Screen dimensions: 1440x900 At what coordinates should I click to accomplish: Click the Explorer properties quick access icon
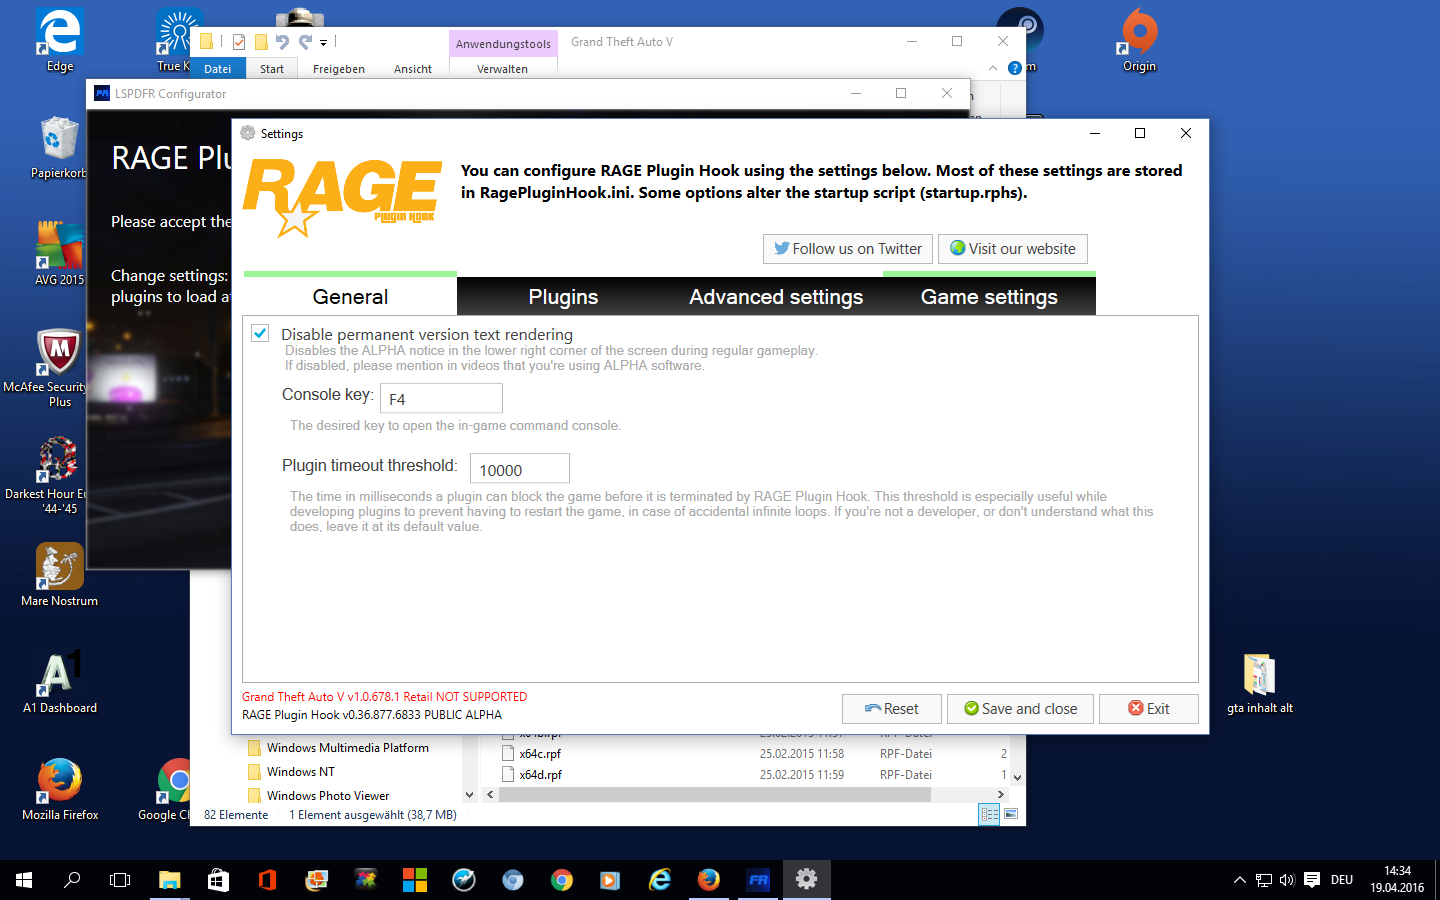tap(239, 42)
